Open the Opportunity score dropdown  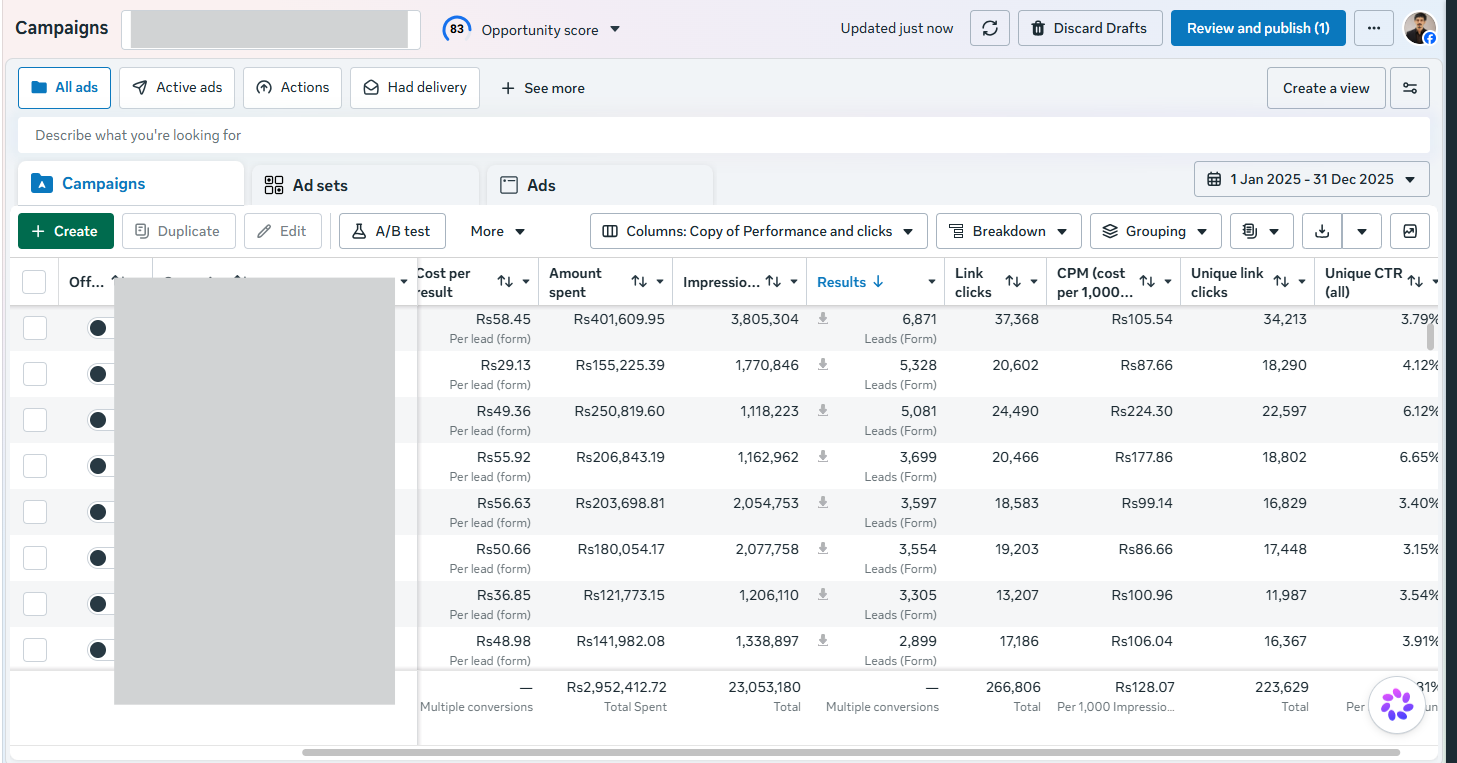615,29
